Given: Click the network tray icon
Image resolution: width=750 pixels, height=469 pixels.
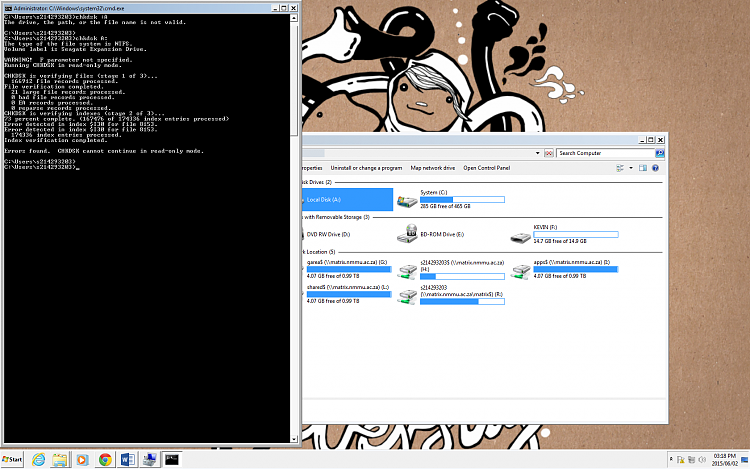Looking at the screenshot, I should pyautogui.click(x=691, y=460).
